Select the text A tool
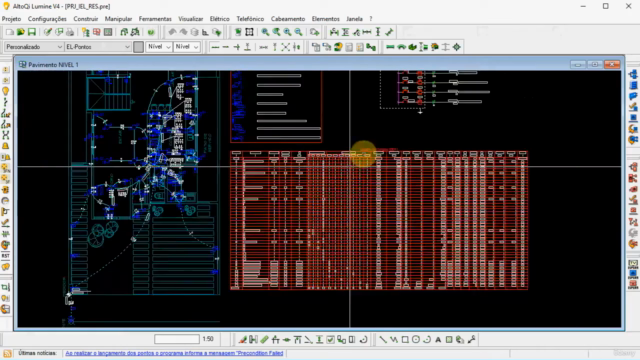 coord(438,340)
